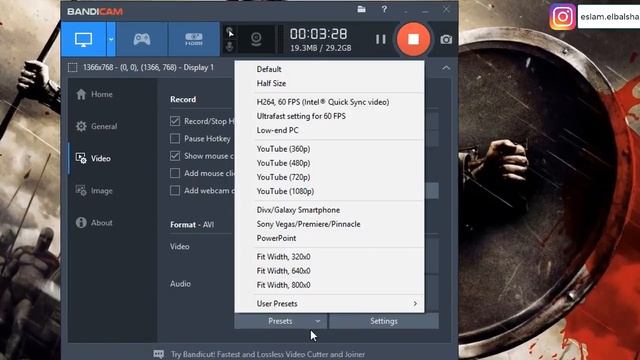Toggle Show mouse cursor checkbox
This screenshot has width=640, height=360.
pyautogui.click(x=175, y=156)
